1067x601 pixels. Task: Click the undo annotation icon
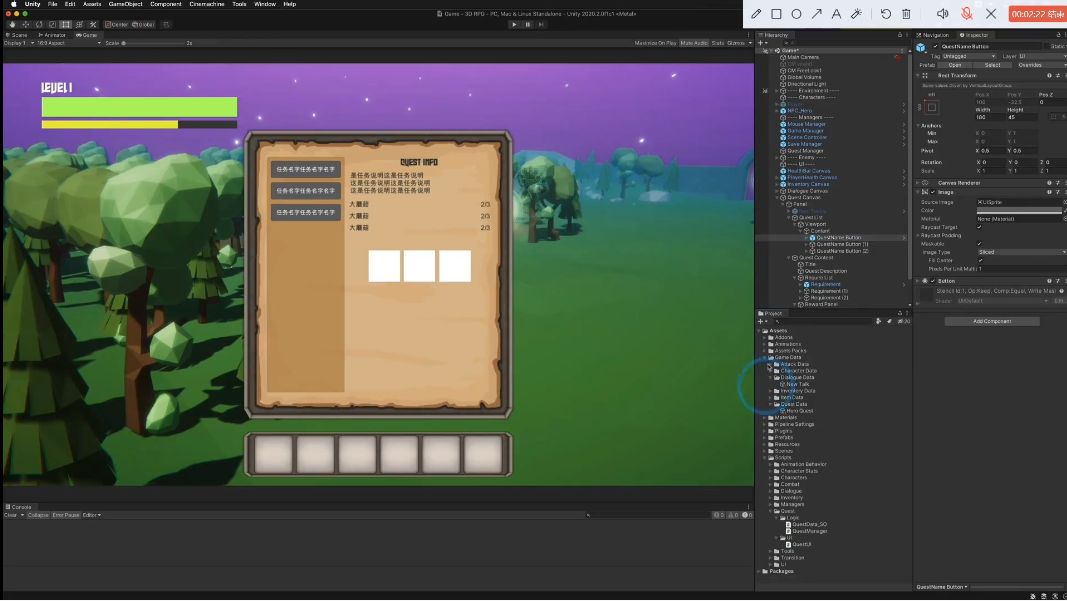point(886,14)
